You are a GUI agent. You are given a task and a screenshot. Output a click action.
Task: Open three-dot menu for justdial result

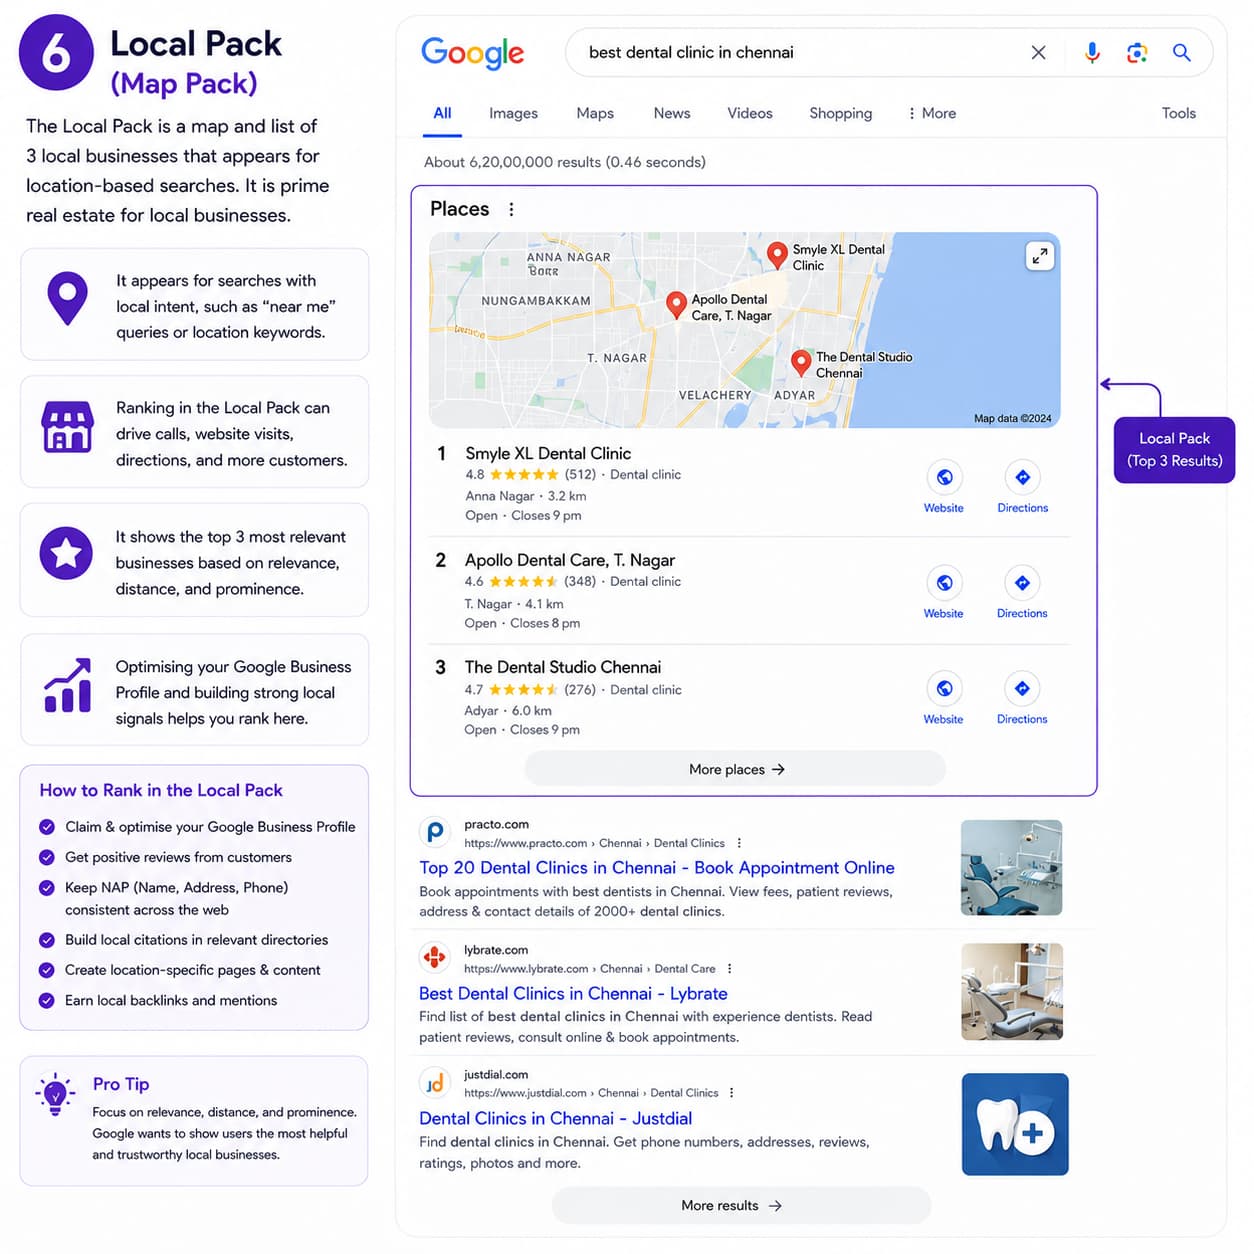(732, 1093)
